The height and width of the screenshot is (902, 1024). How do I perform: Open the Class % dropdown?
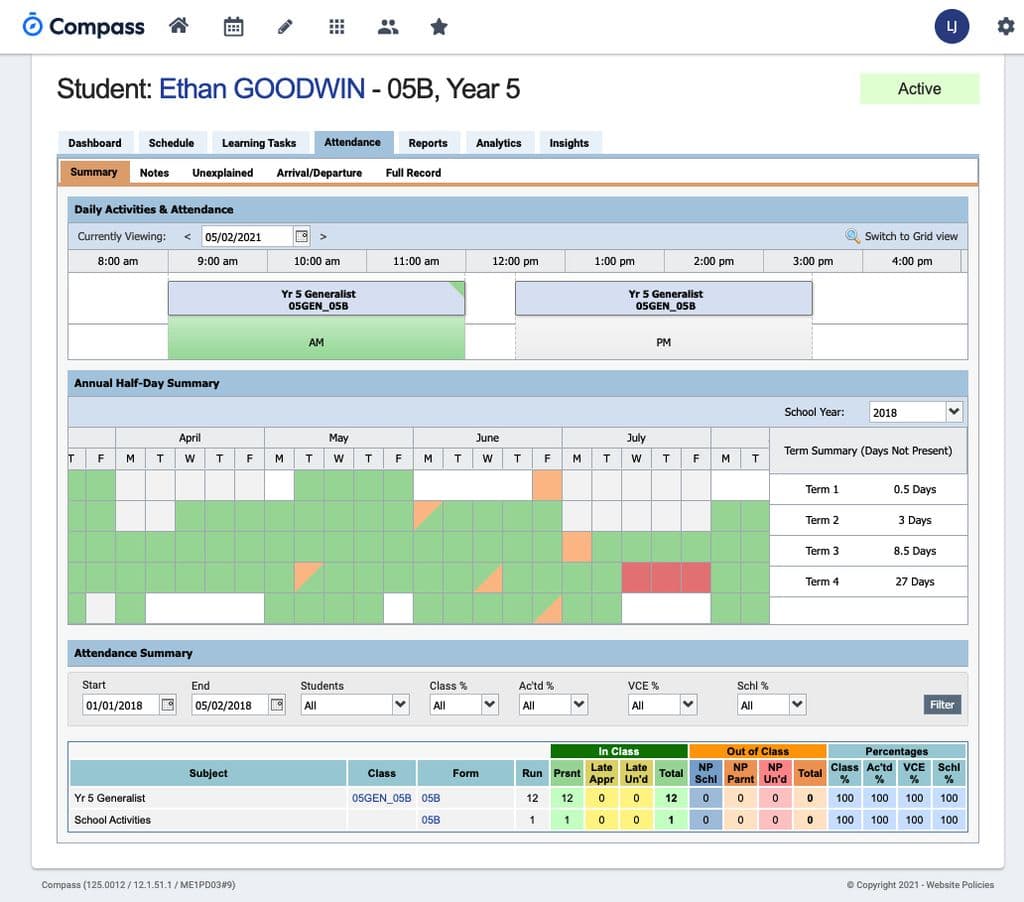(463, 704)
